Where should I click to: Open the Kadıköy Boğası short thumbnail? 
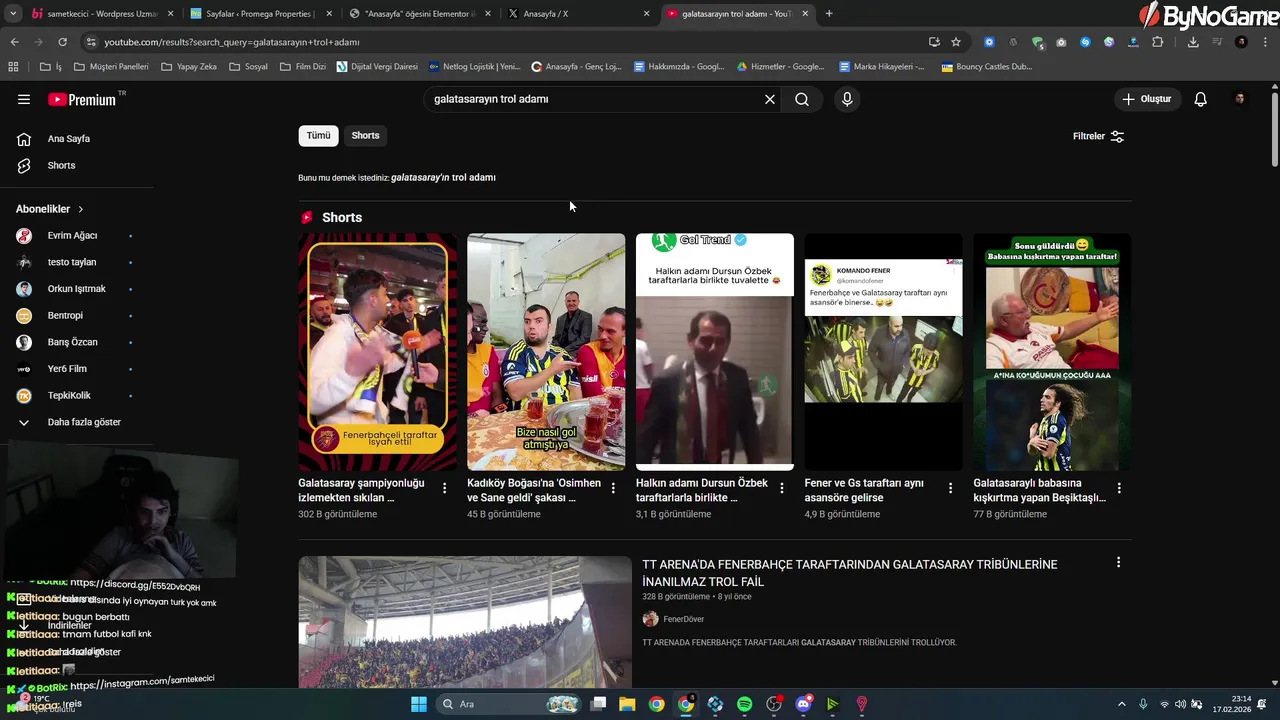546,352
